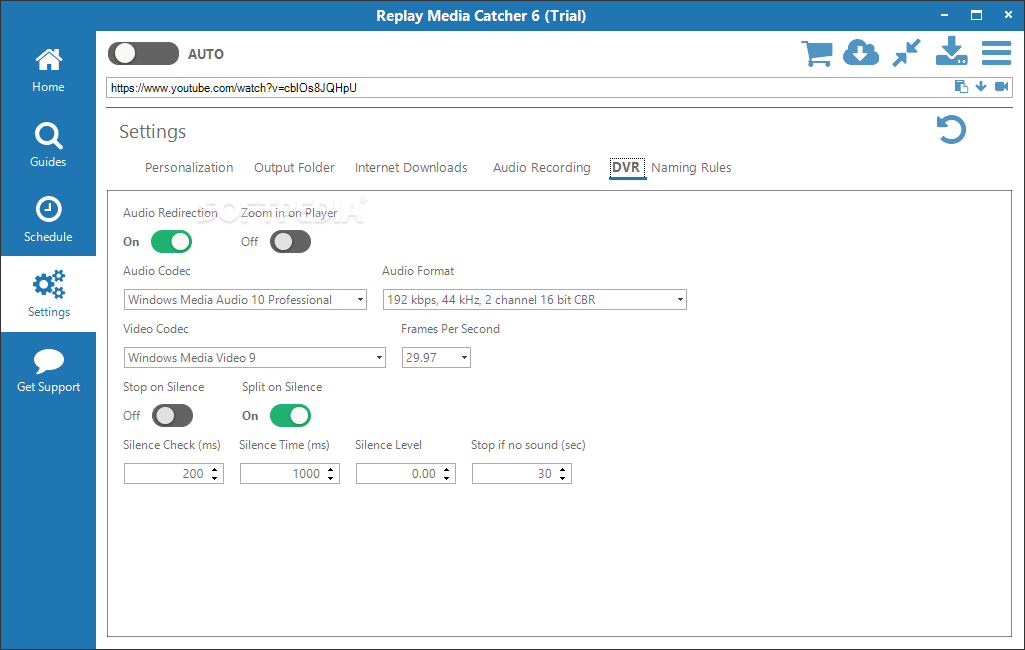The width and height of the screenshot is (1025, 650).
Task: Turn off Split on Silence
Action: (290, 416)
